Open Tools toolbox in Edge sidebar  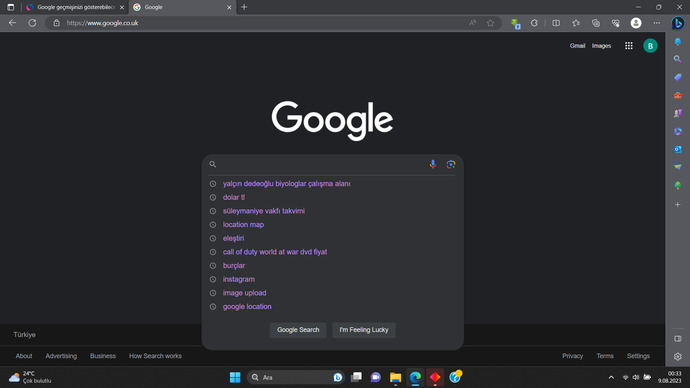click(x=678, y=95)
